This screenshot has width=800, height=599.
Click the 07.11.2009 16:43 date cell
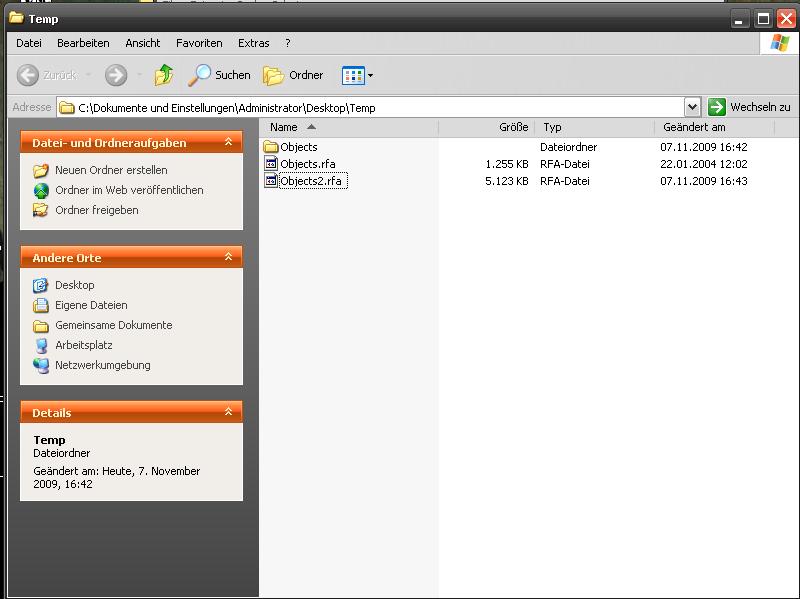tap(704, 181)
